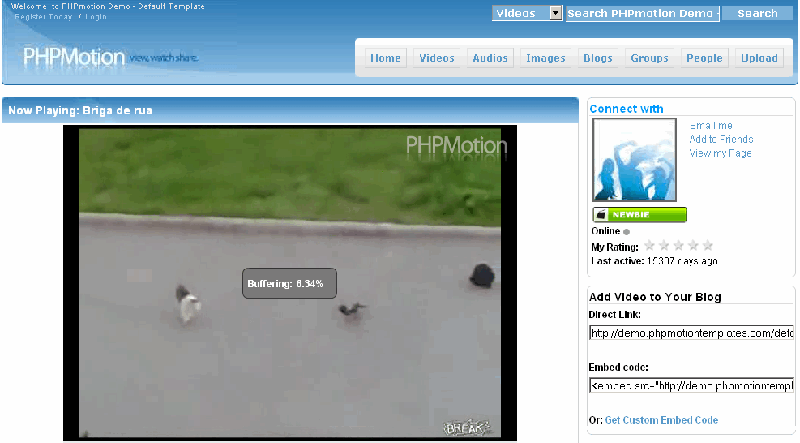Rate the user with the first star

[x=649, y=246]
